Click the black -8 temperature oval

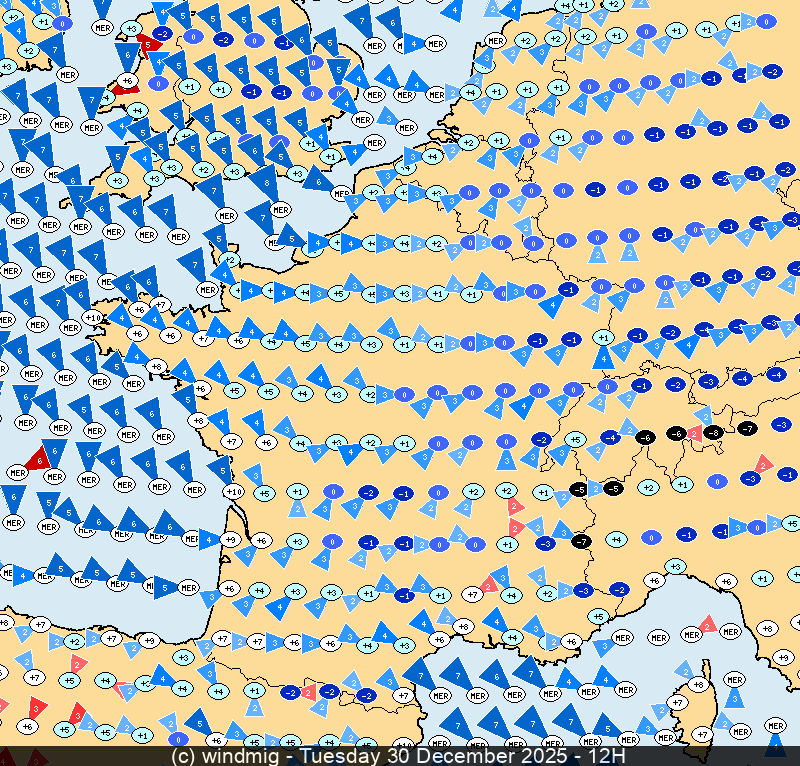(x=712, y=432)
